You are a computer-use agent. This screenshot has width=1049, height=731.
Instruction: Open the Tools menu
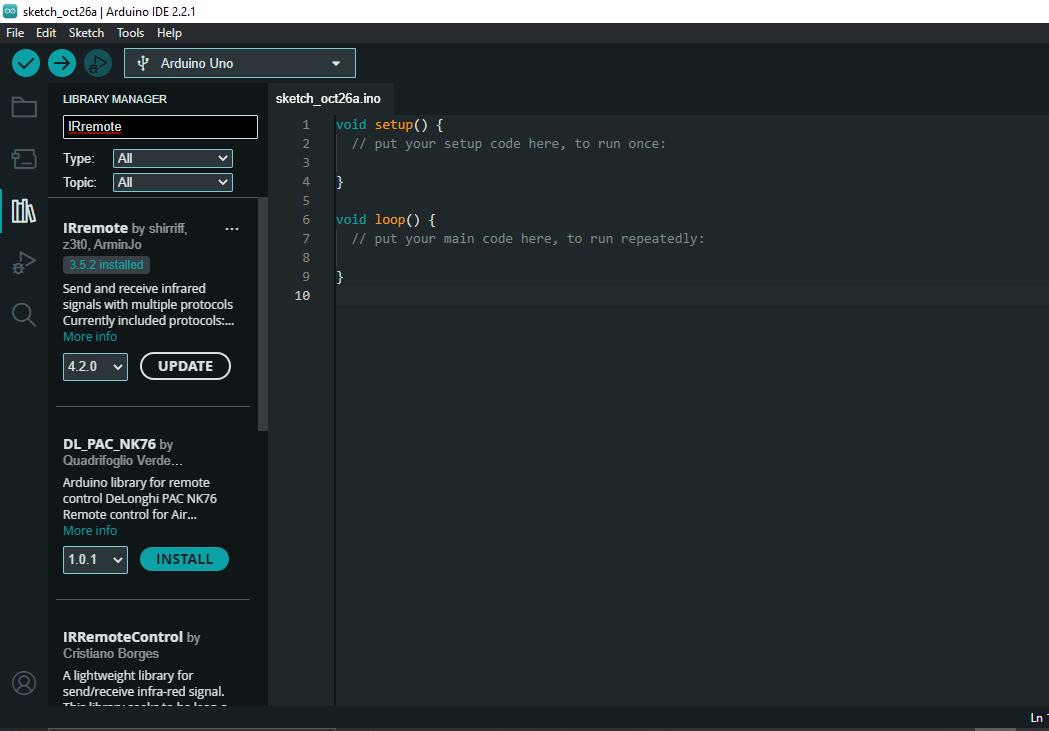coord(130,32)
